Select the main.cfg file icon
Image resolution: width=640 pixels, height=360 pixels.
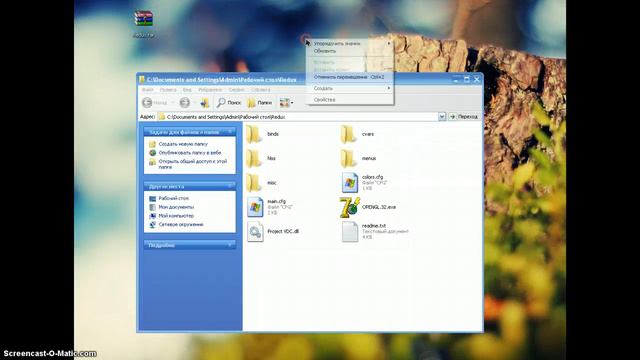pyautogui.click(x=255, y=207)
